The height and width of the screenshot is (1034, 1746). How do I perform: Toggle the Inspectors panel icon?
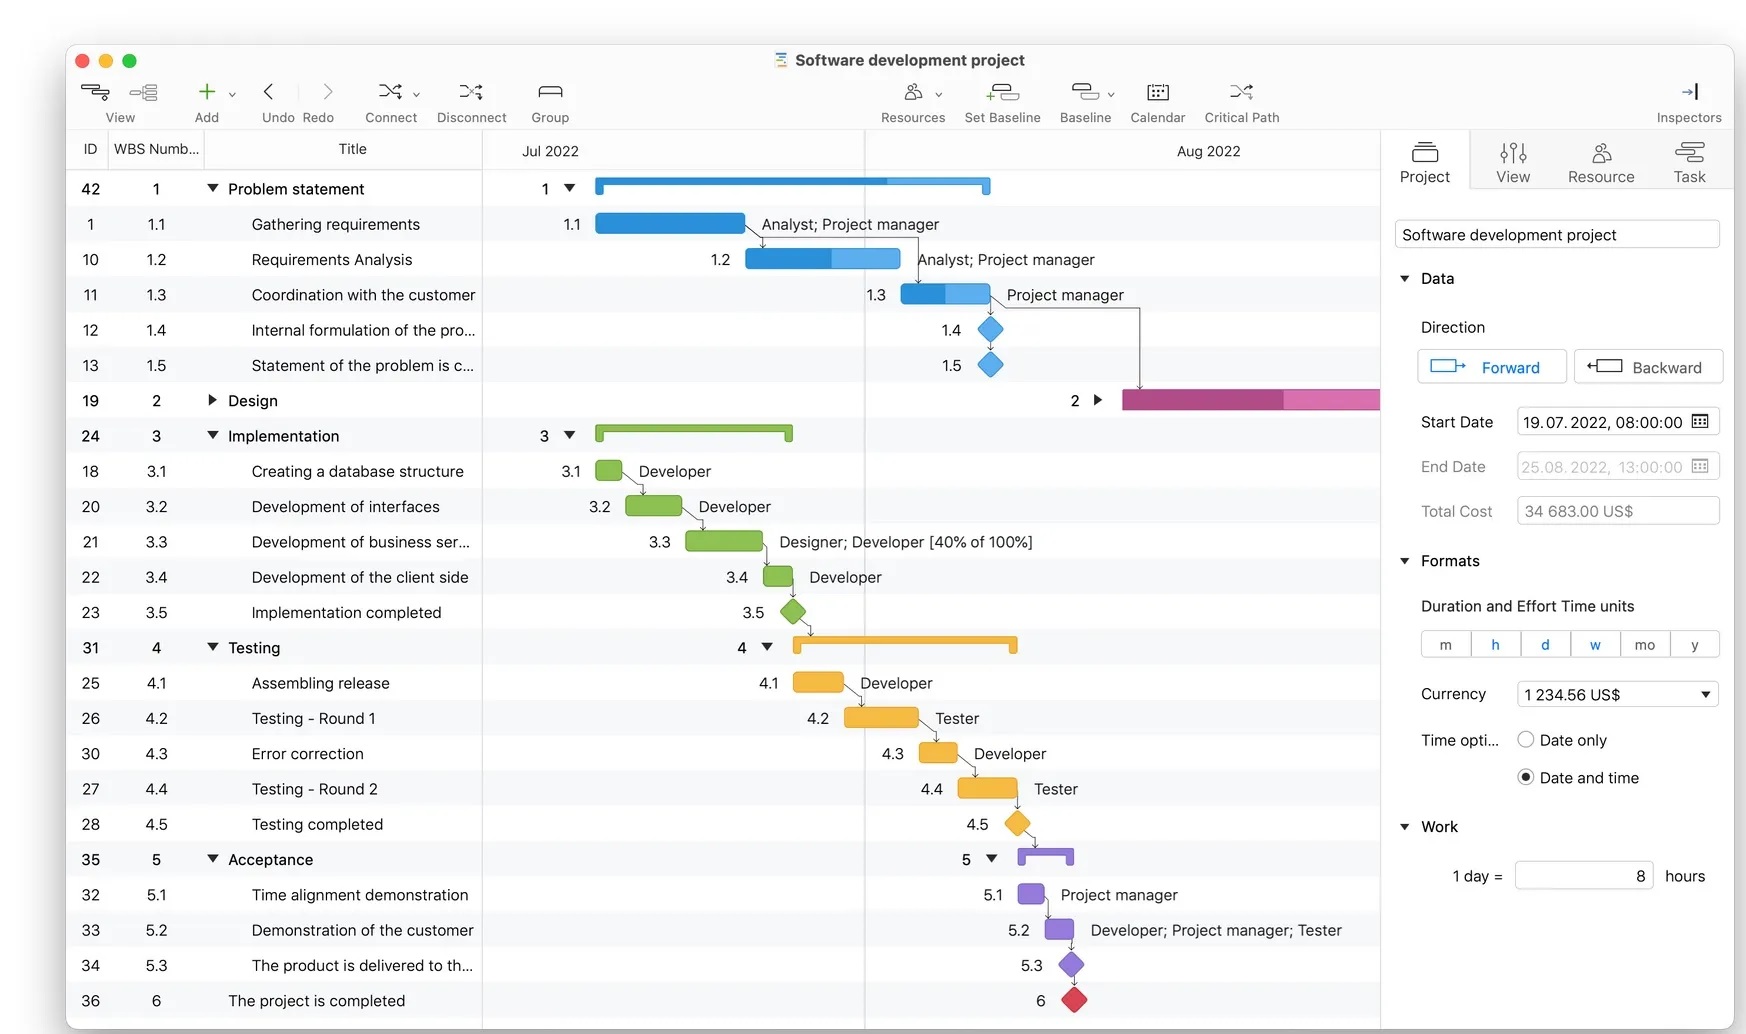[x=1689, y=93]
